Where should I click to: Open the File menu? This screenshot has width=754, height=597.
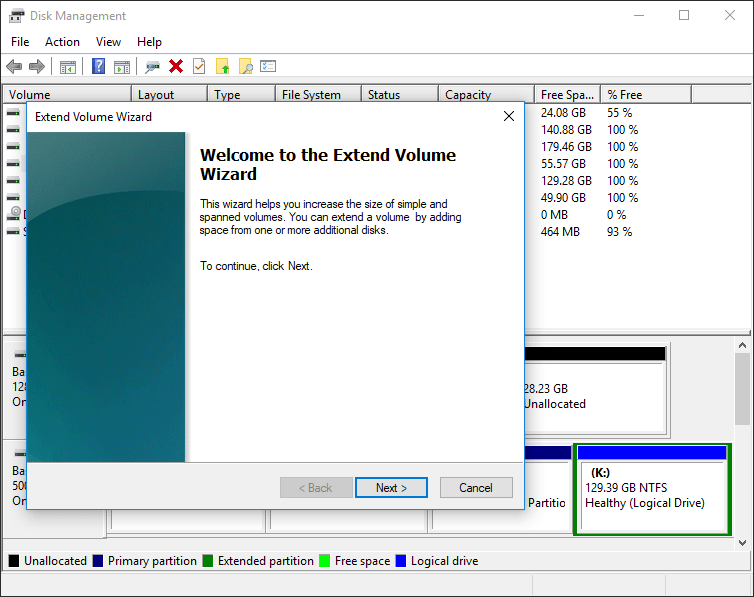(x=20, y=42)
